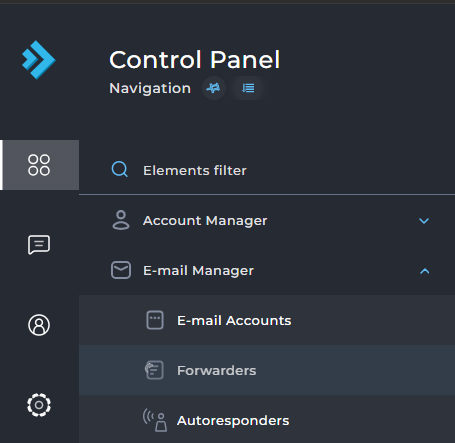The image size is (455, 443).
Task: Open the messages speech-bubble sidebar icon
Action: [x=39, y=245]
